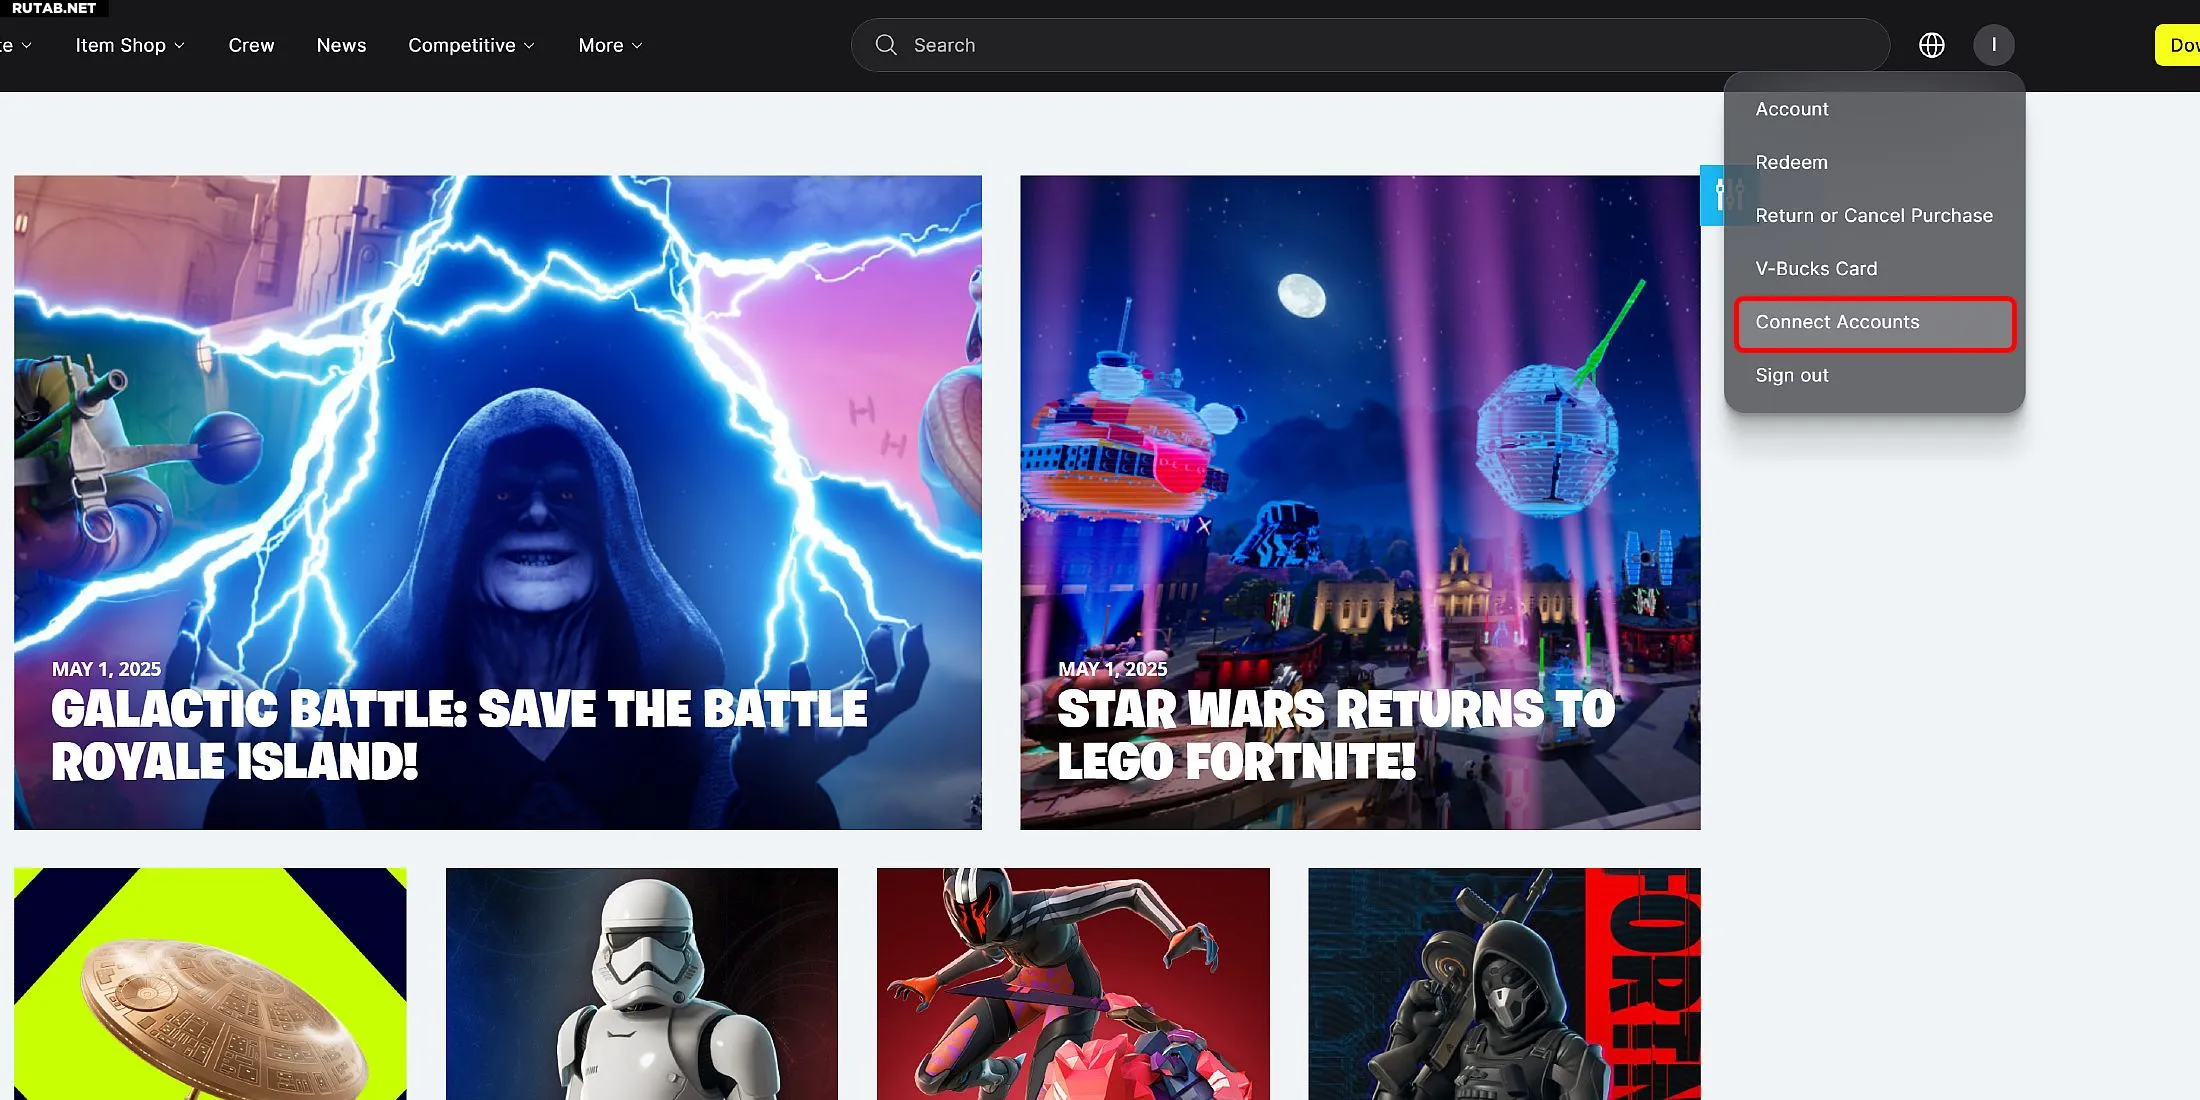Open the hooded masked character card

pyautogui.click(x=1504, y=984)
